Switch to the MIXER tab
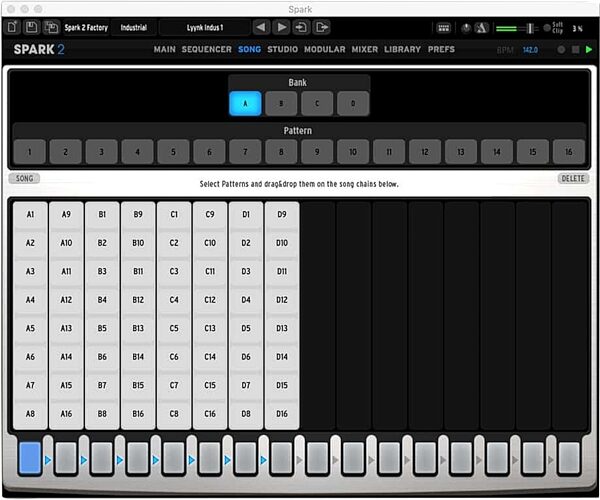The image size is (600, 500). coord(365,49)
